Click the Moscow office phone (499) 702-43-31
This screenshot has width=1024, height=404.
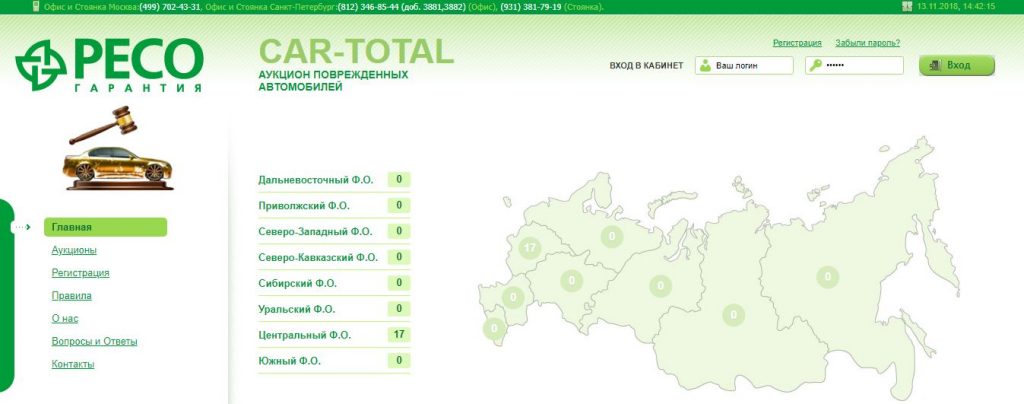170,7
